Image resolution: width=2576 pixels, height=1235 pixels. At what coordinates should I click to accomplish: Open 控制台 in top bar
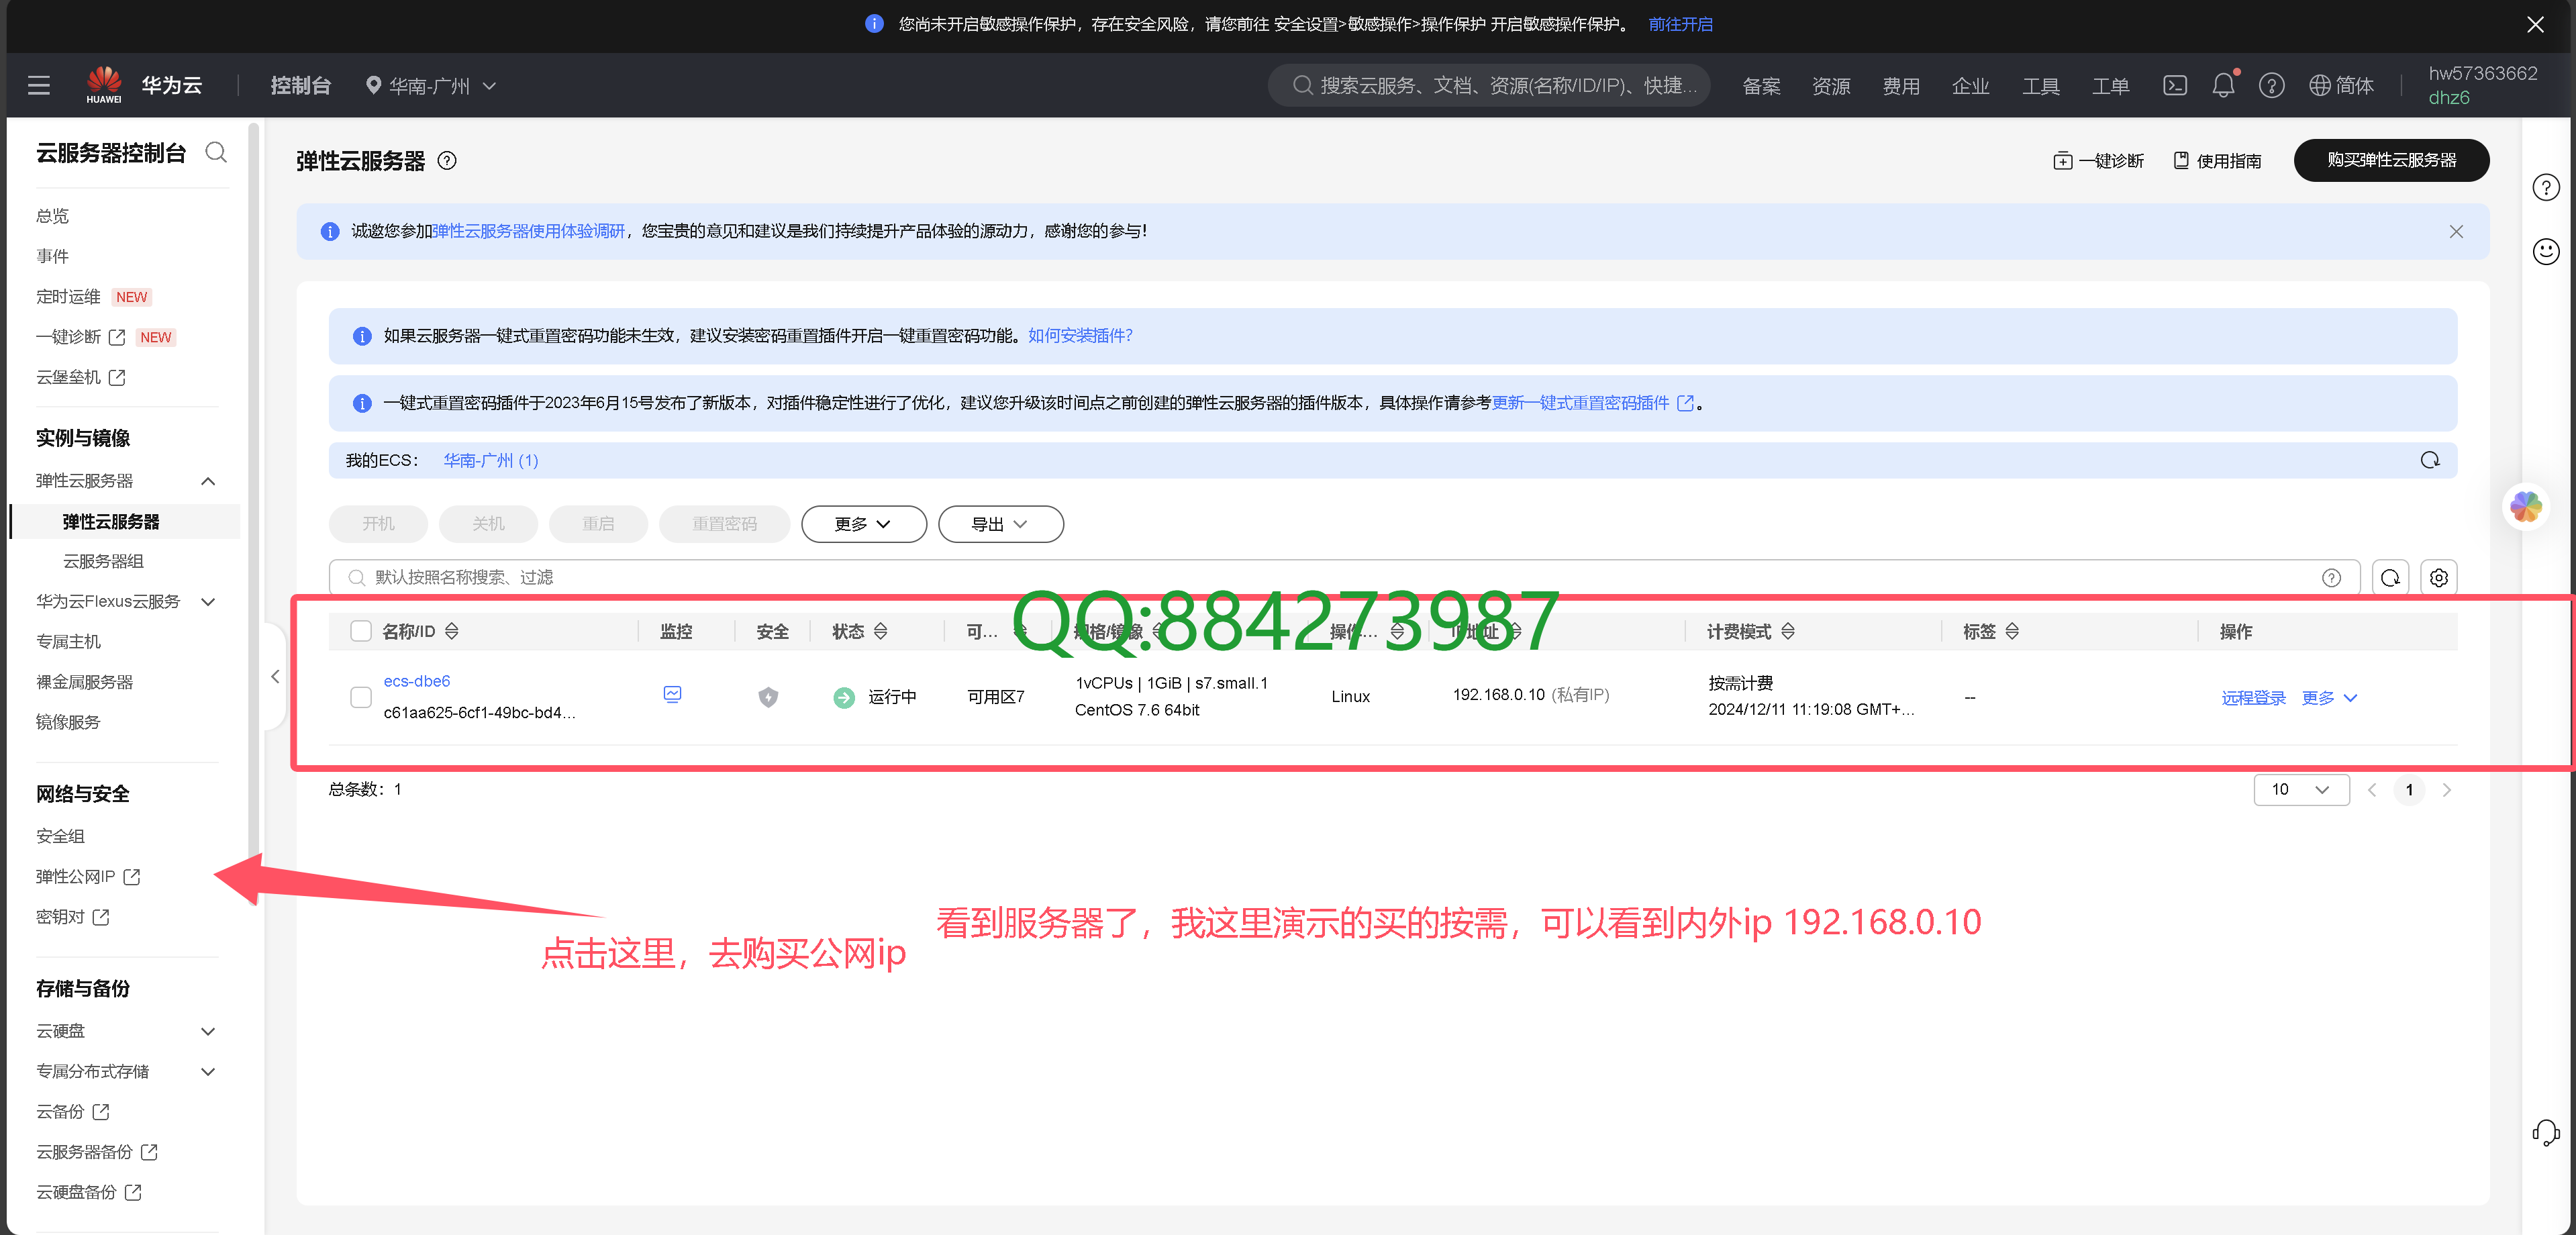coord(300,86)
